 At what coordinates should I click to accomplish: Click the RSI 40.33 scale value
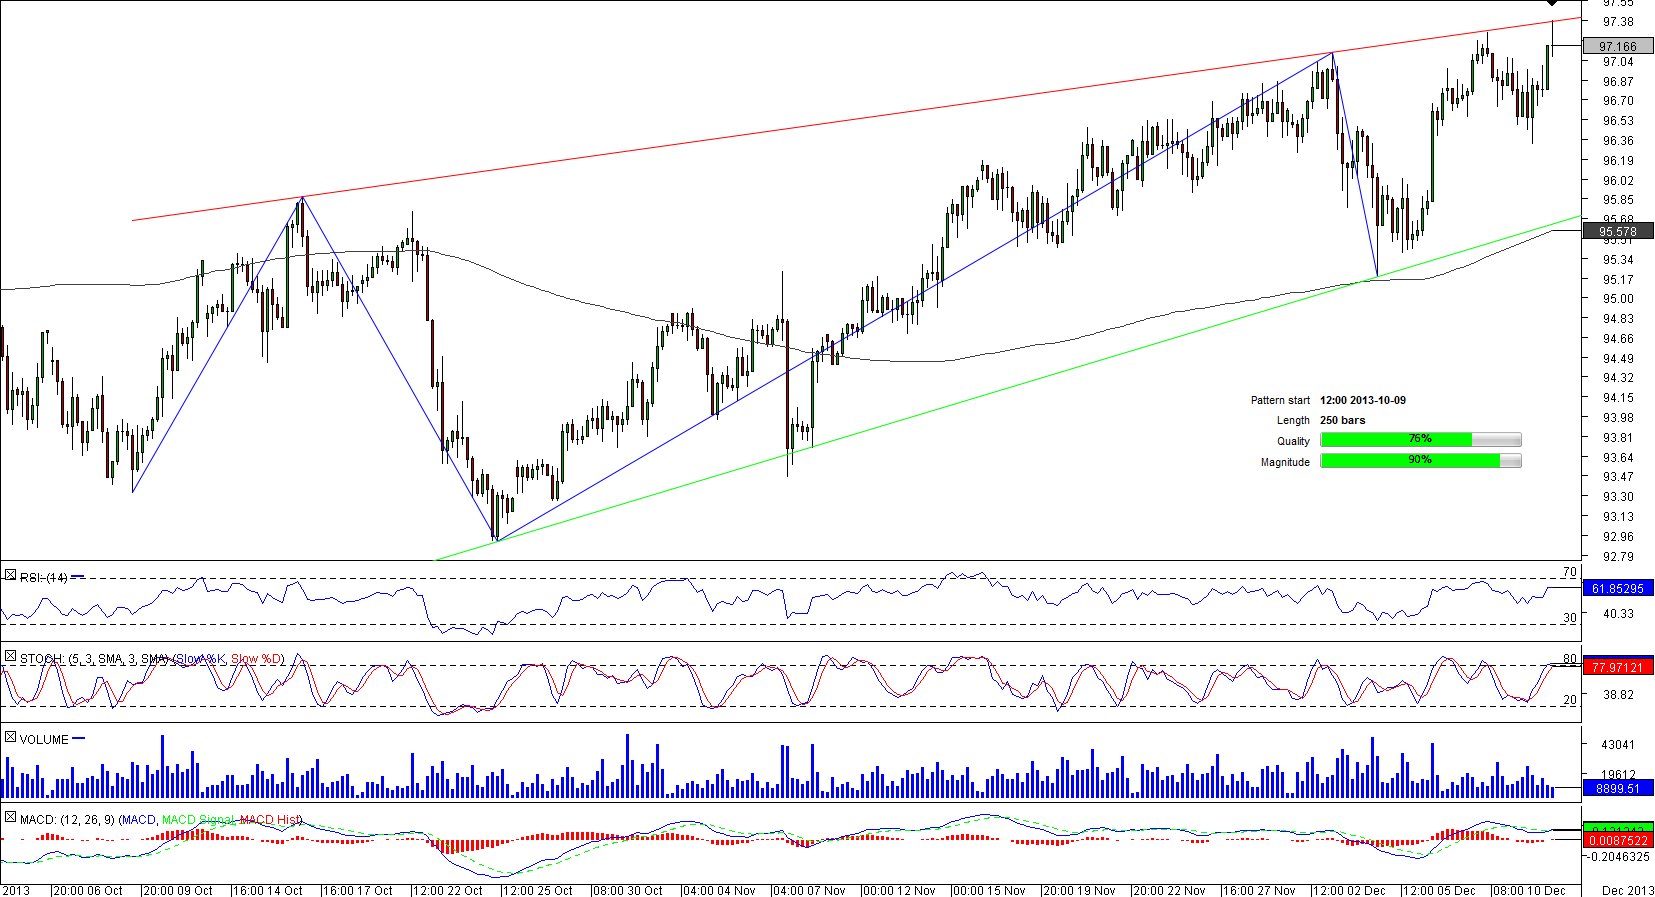[x=1618, y=614]
